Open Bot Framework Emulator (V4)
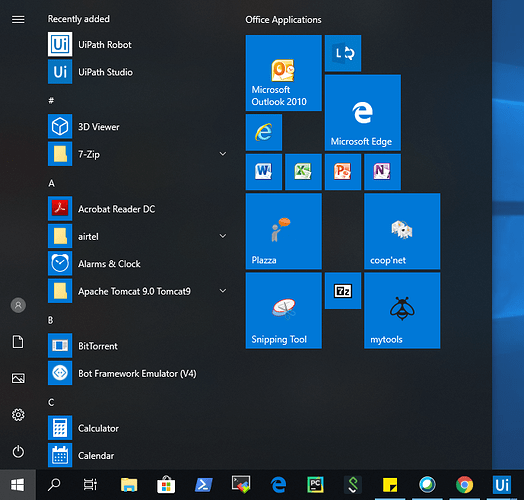This screenshot has height=500, width=524. pyautogui.click(x=138, y=373)
